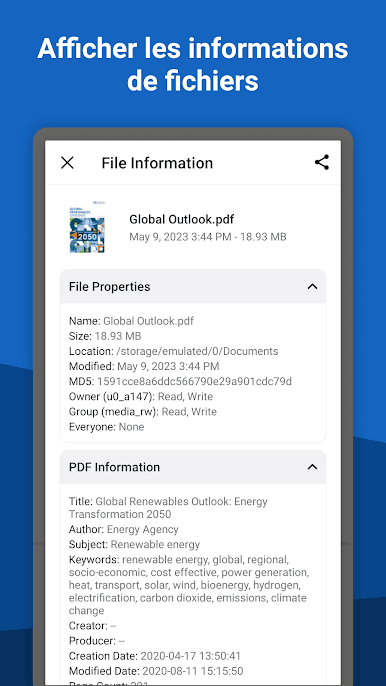Select the Name: Global Outlook.pdf row

click(131, 321)
